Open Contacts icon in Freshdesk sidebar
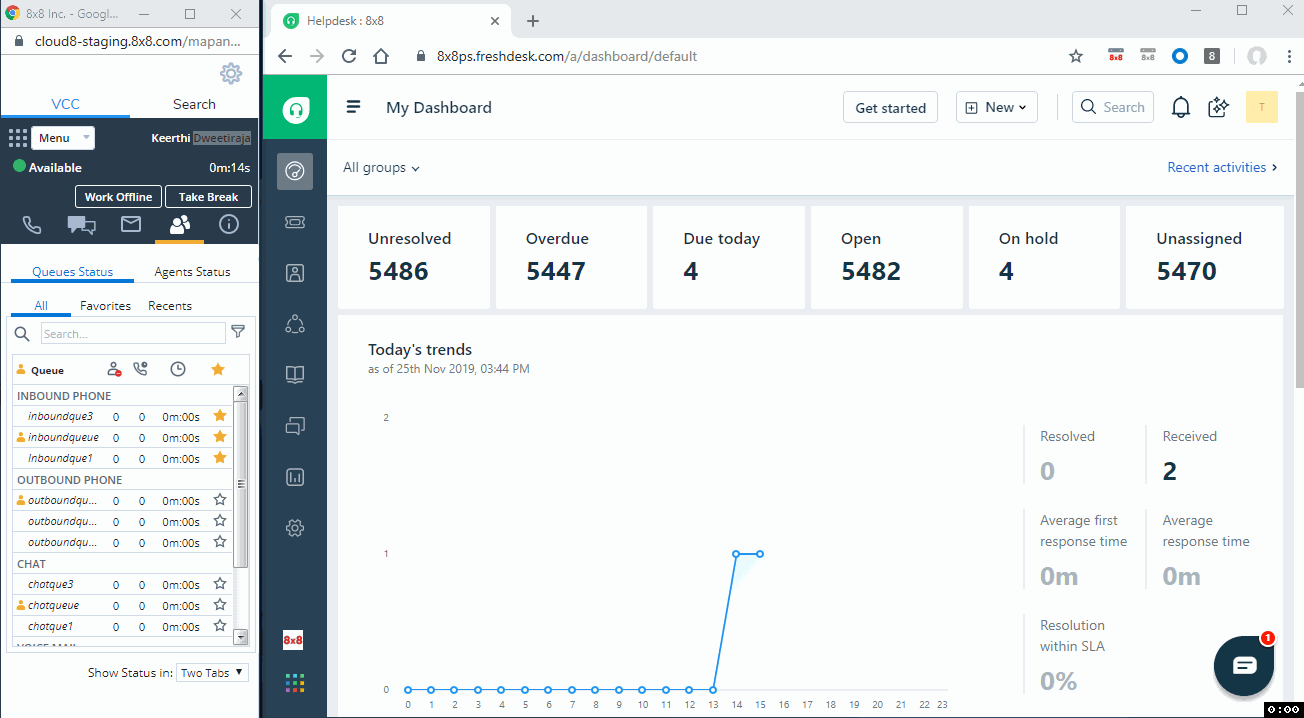Image resolution: width=1304 pixels, height=718 pixels. pos(295,273)
